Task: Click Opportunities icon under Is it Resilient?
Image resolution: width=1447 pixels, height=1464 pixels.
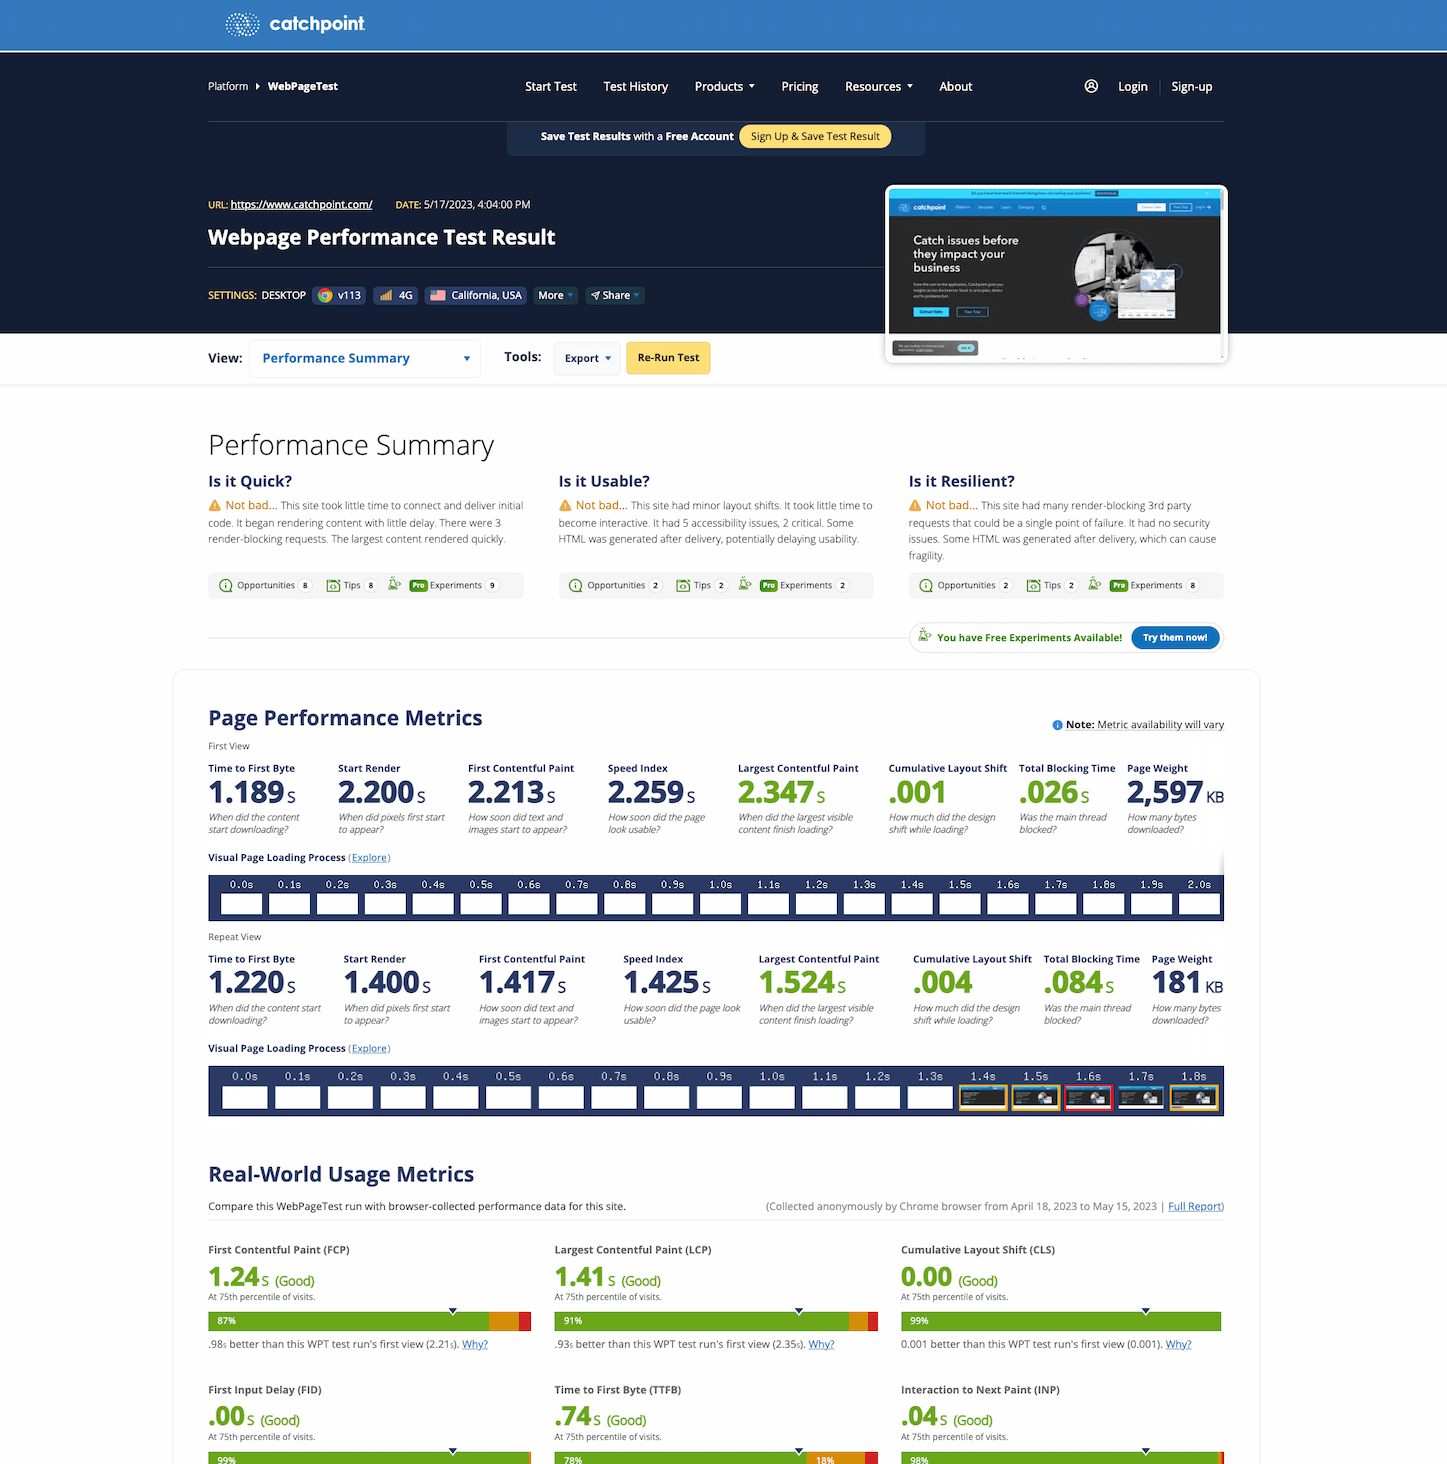Action: 925,585
